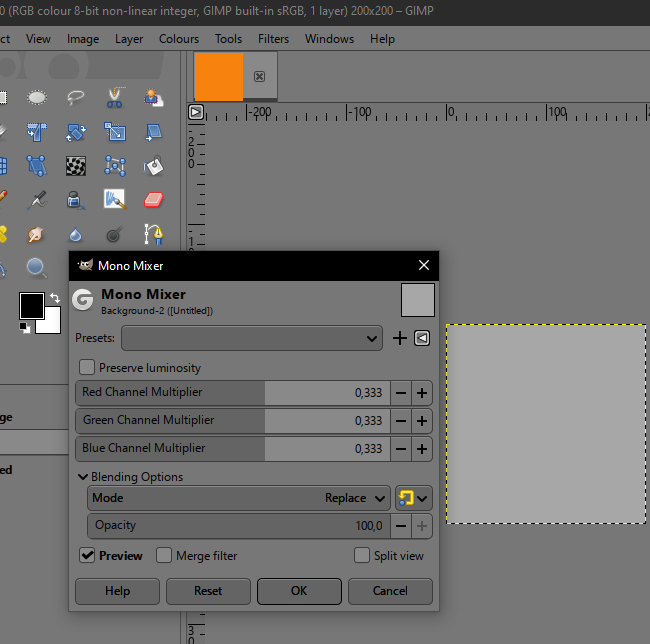Viewport: 650px width, 644px height.
Task: Click the Red Channel Multiplier slider
Action: coord(230,393)
